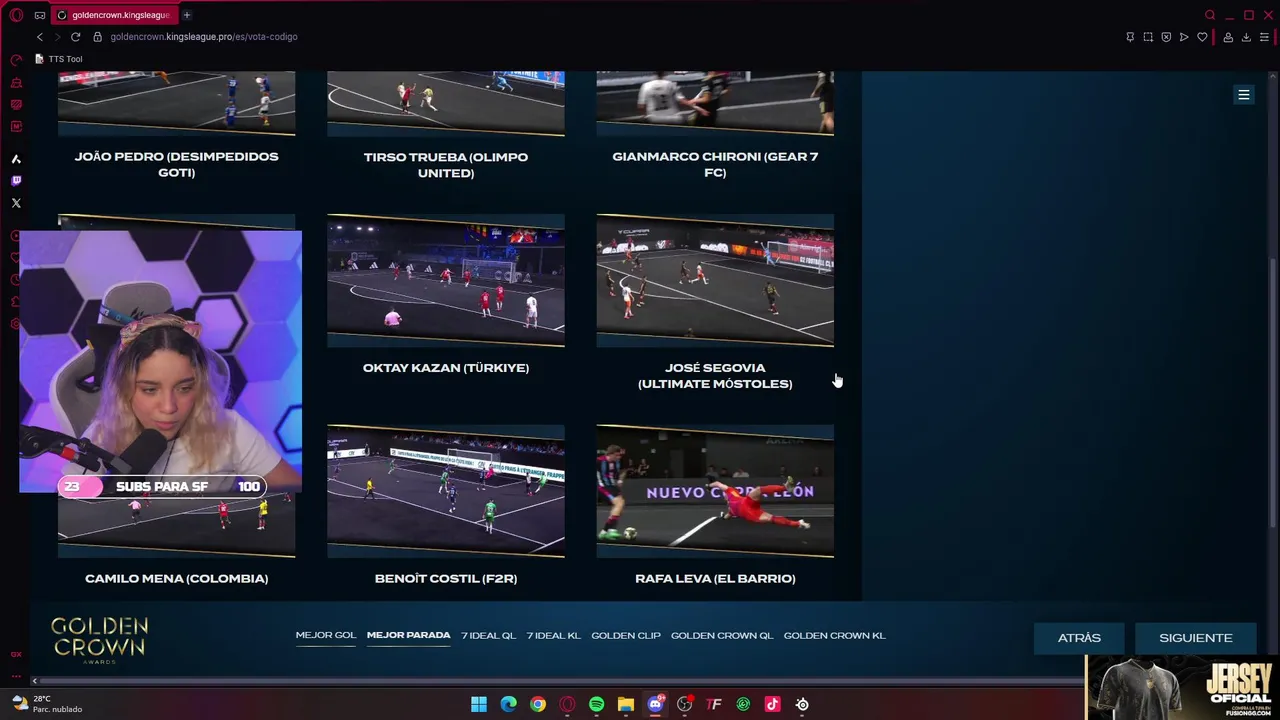Open X (Twitter) in sidebar
Viewport: 1280px width, 720px height.
click(16, 203)
